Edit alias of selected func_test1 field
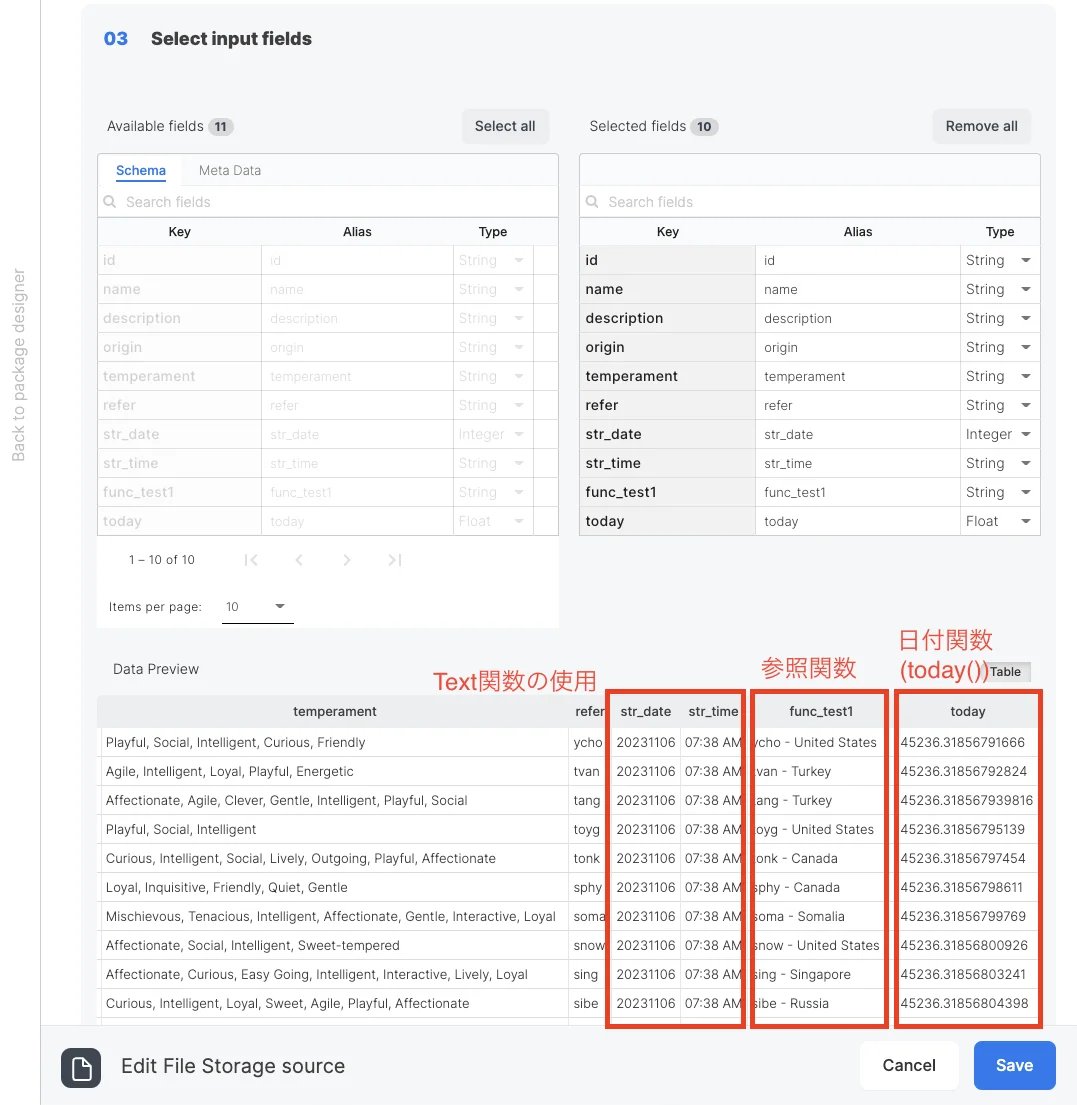This screenshot has width=1077, height=1105. pos(857,493)
